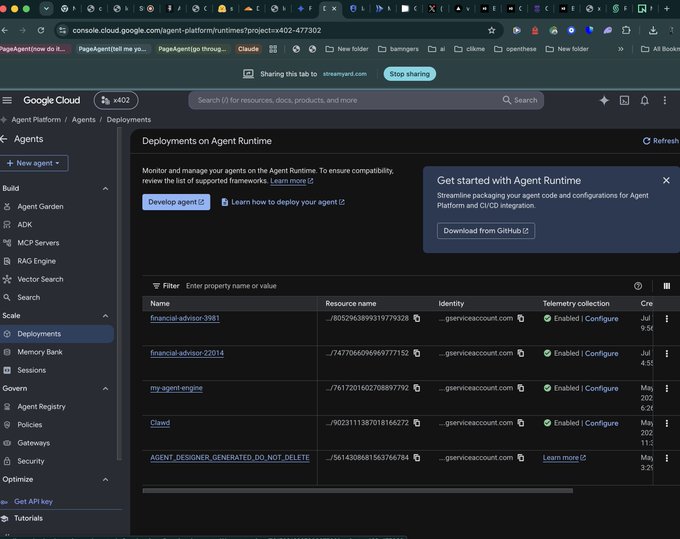Open Security in the sidebar

[x=31, y=461]
